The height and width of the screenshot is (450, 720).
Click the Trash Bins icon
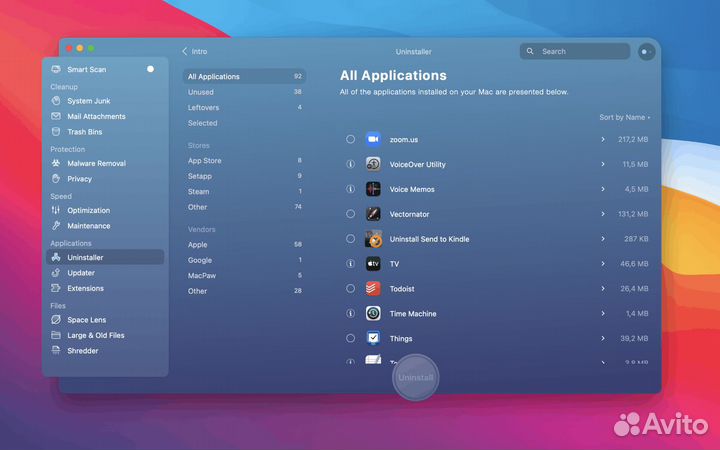pyautogui.click(x=56, y=132)
